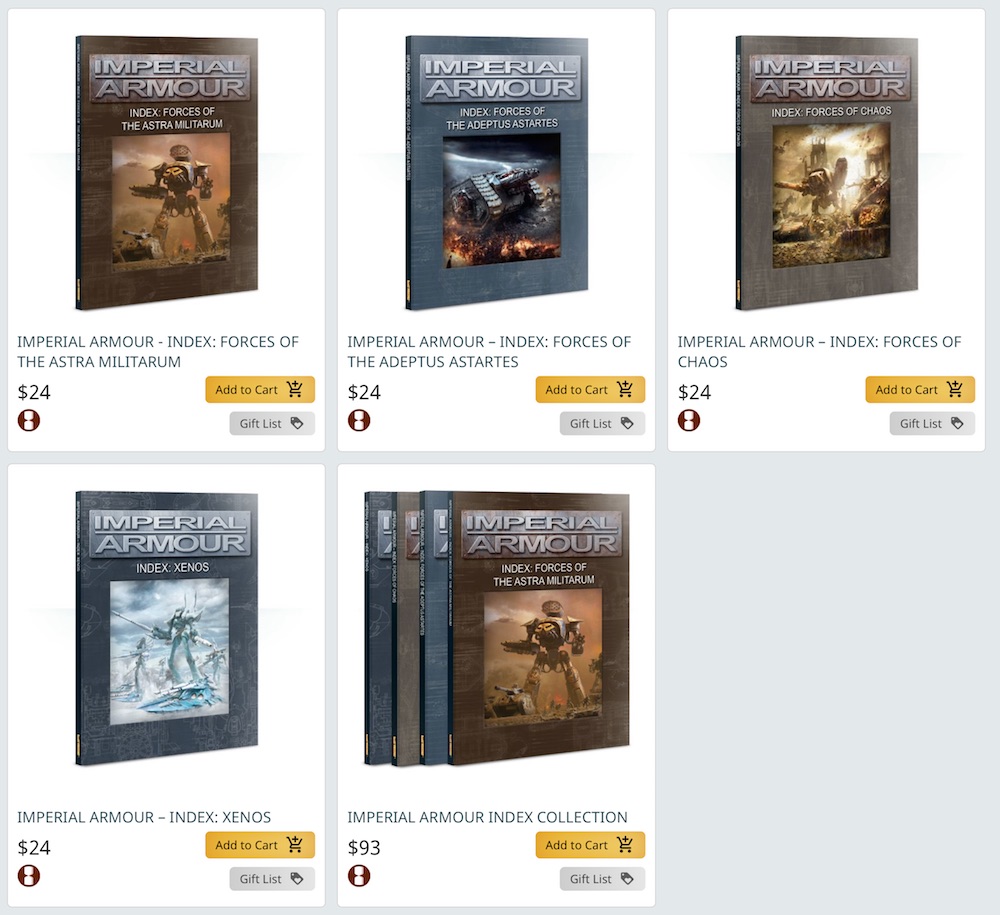Screen dimensions: 1000x915
Task: Add Index Collection to Gift List
Action: 603,879
